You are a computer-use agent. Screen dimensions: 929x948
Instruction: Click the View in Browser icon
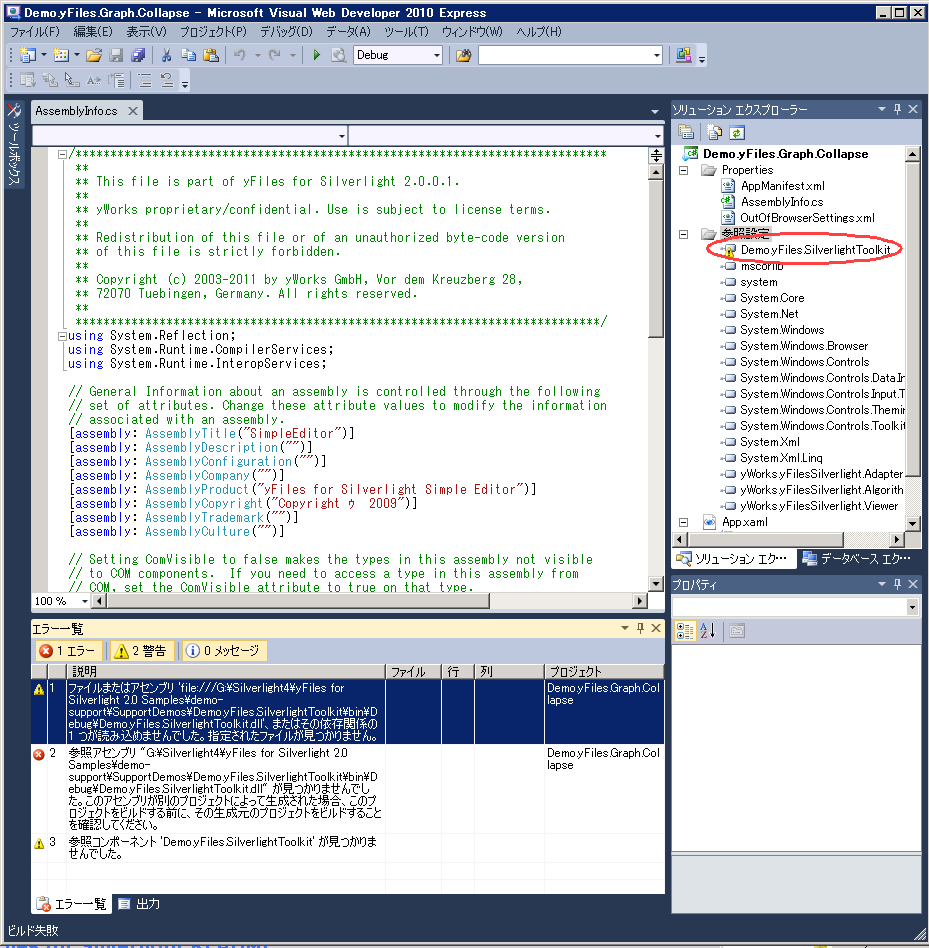tap(339, 55)
